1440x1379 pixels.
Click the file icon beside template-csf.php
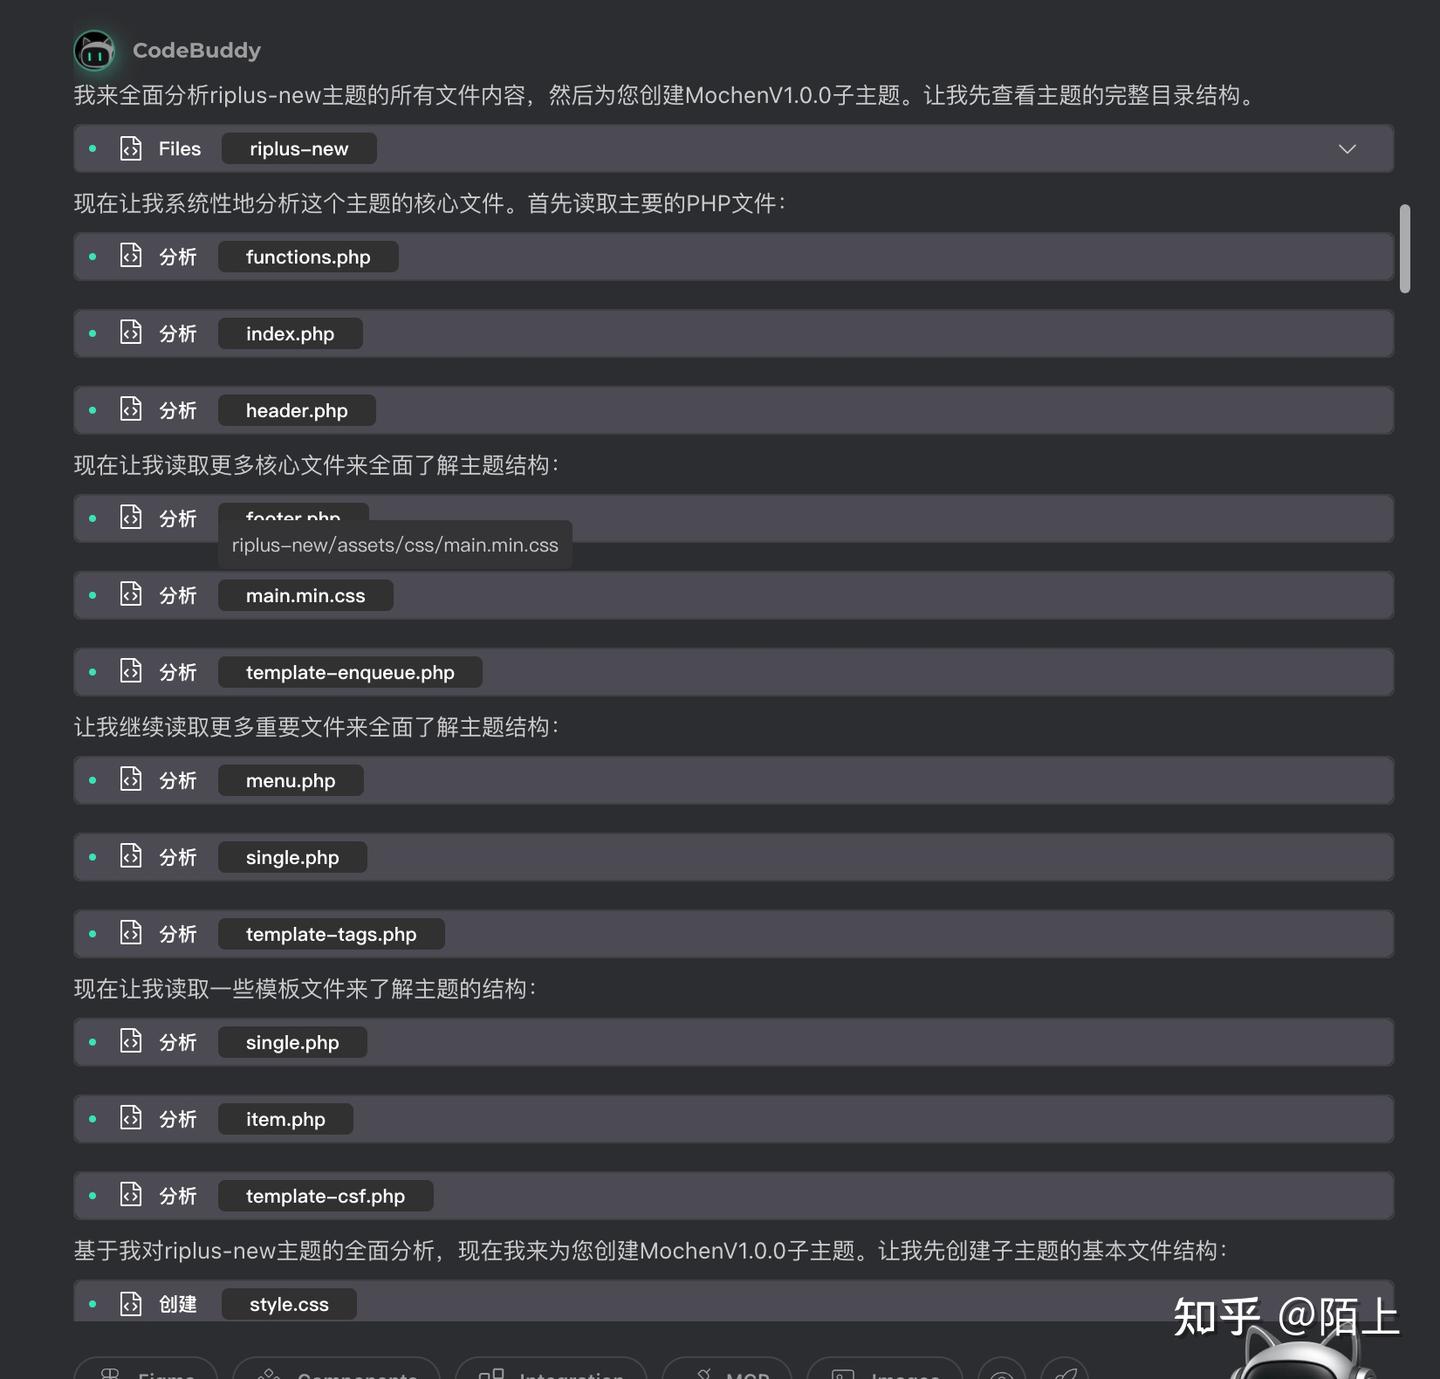131,1195
